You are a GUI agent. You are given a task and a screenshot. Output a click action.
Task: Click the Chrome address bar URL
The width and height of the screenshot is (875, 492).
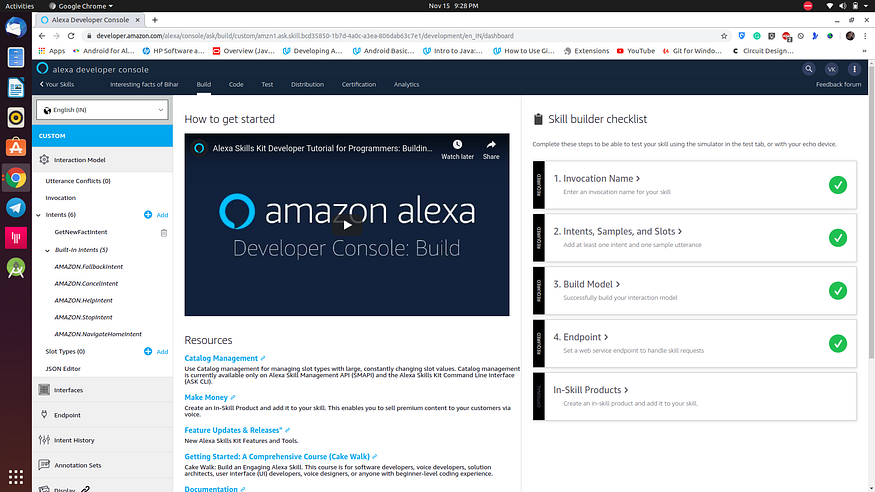tap(305, 36)
